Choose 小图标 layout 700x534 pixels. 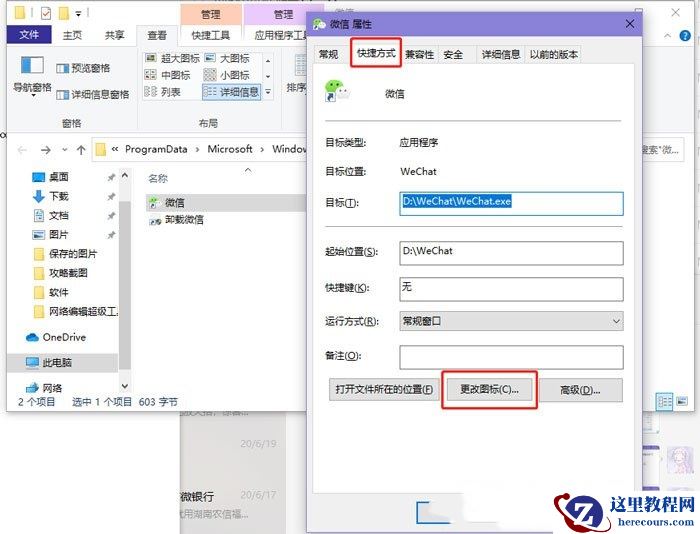coord(227,75)
